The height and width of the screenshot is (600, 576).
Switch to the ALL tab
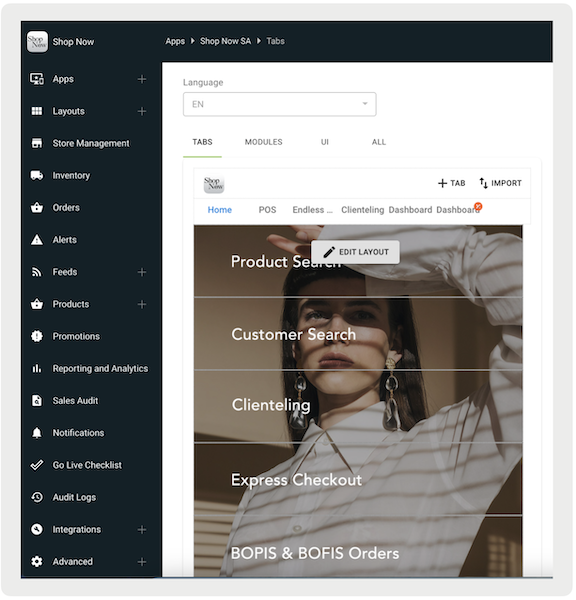tap(379, 142)
